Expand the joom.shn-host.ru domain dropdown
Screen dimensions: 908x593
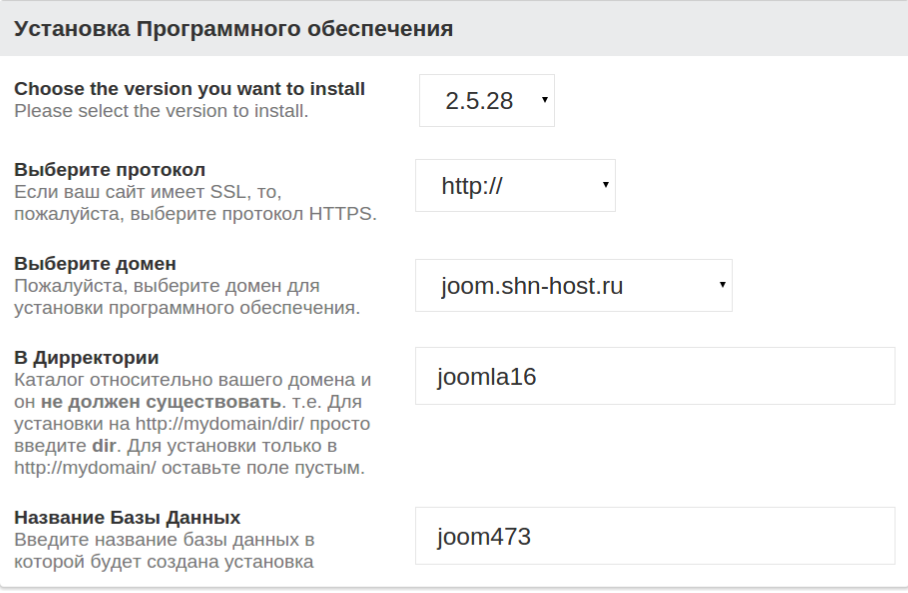pyautogui.click(x=560, y=286)
